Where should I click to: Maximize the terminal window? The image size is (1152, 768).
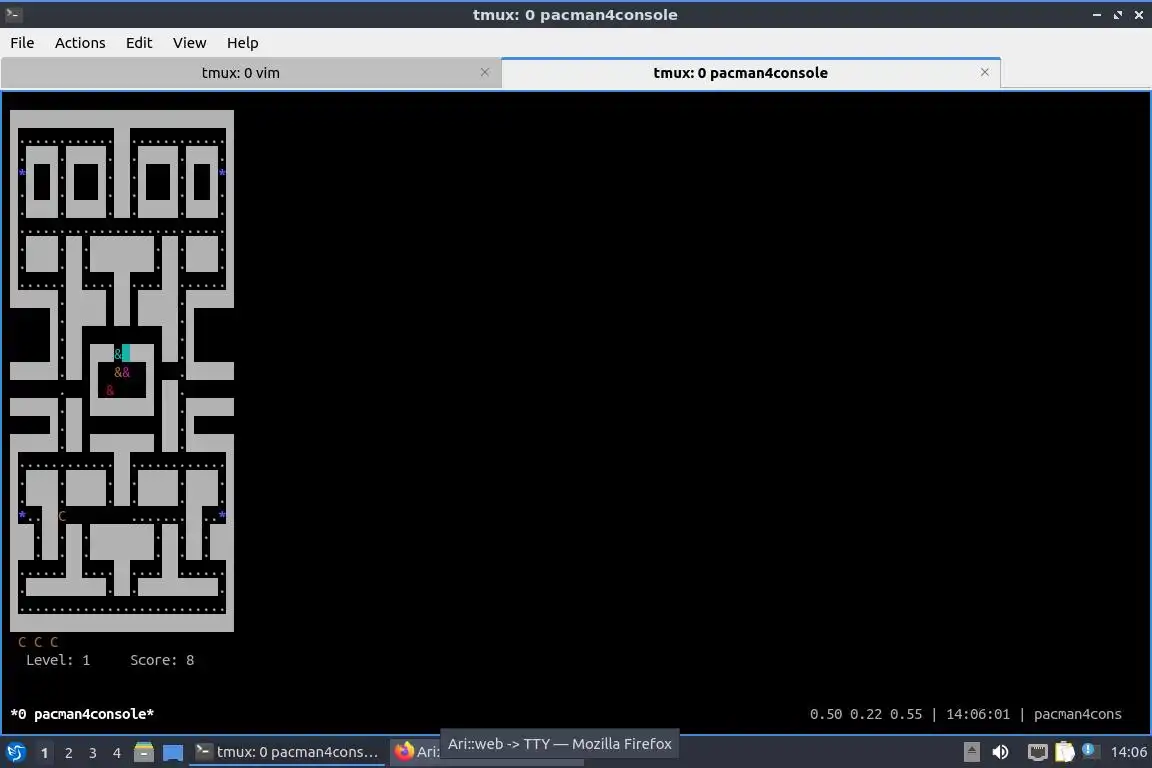click(x=1117, y=15)
